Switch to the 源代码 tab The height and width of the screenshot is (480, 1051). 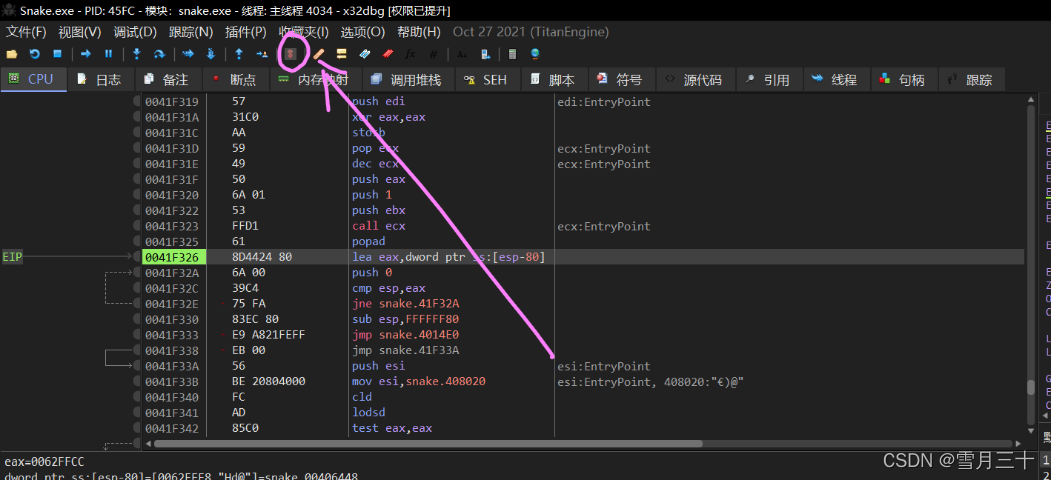click(694, 80)
